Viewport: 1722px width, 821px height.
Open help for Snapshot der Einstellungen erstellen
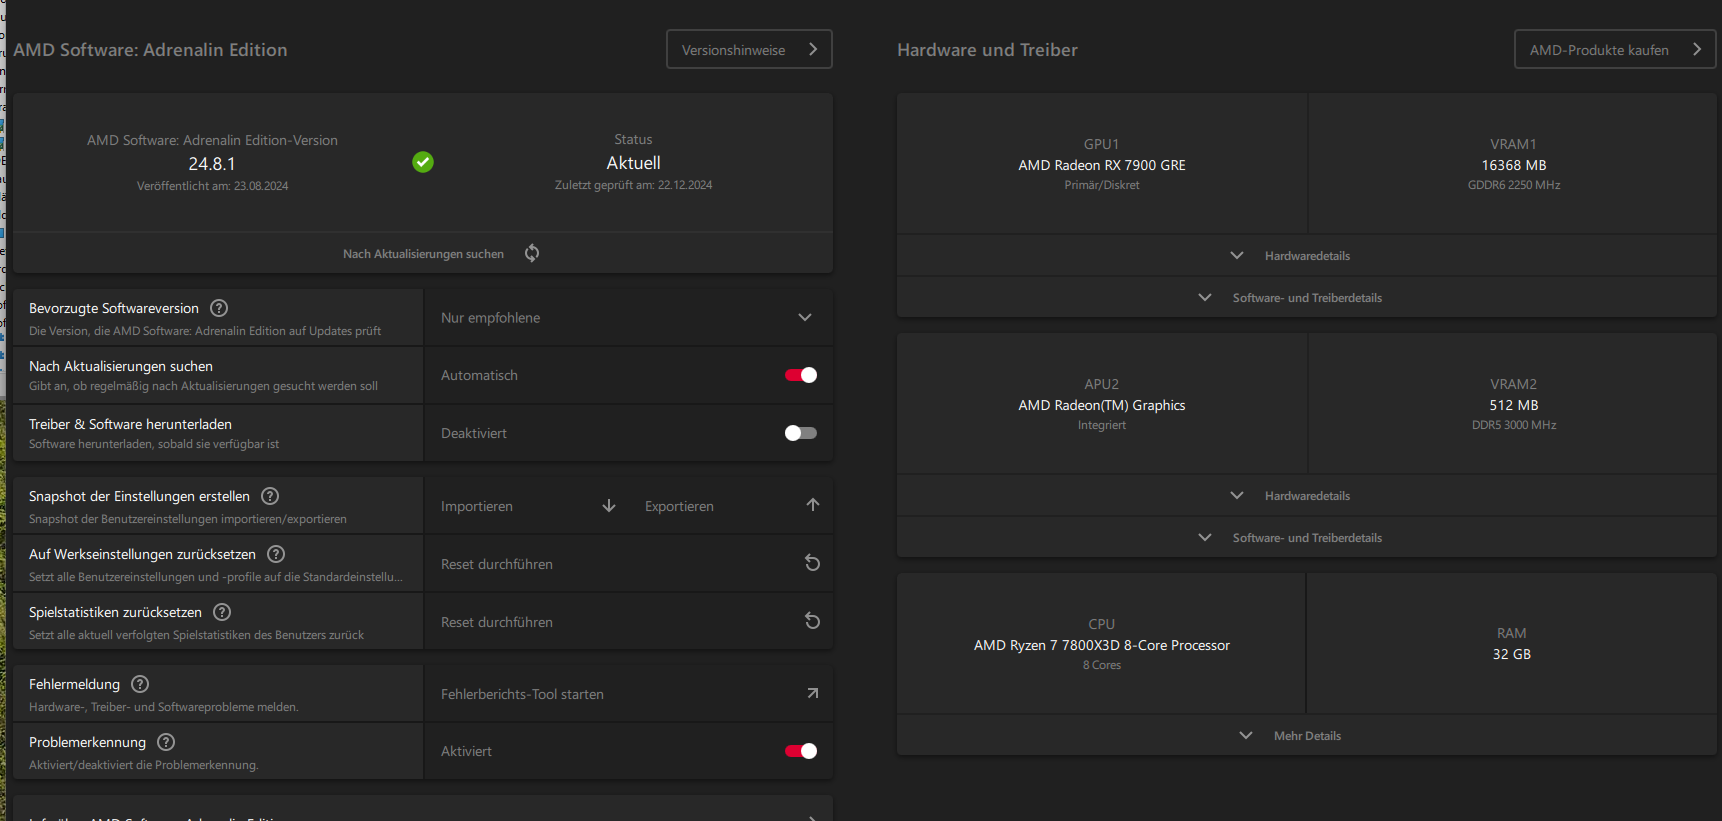click(270, 496)
